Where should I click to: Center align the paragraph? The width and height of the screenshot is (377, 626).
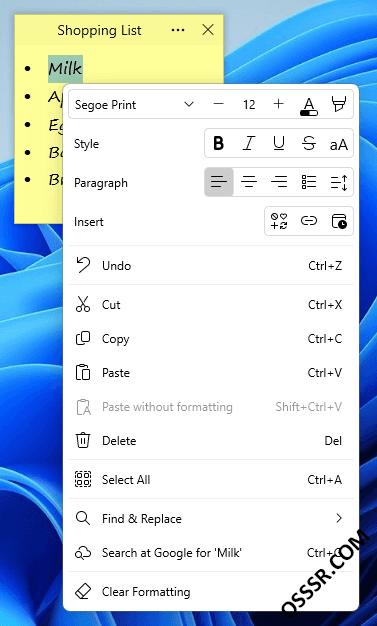click(x=249, y=182)
